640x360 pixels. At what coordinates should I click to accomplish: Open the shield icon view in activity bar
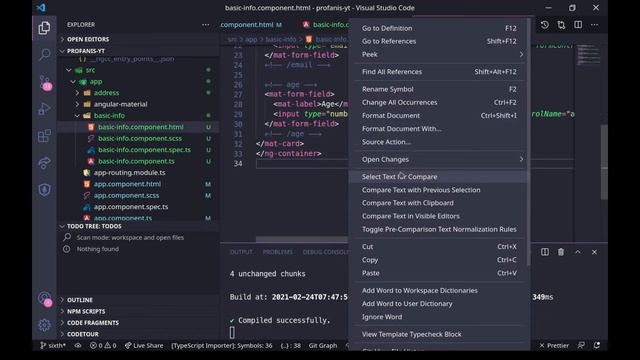44,190
